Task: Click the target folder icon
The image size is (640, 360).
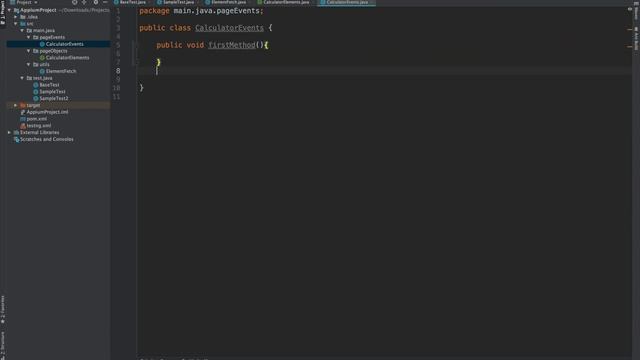Action: coord(23,105)
